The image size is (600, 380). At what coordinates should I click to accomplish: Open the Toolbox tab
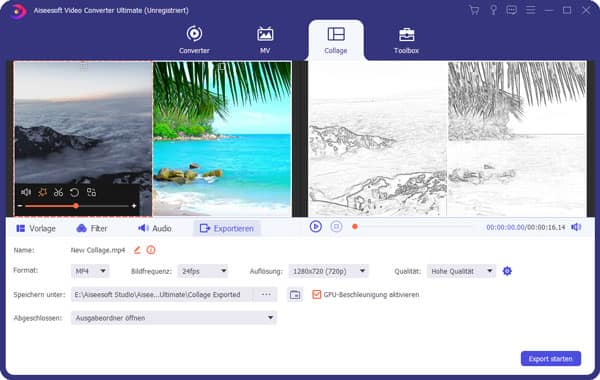(406, 40)
